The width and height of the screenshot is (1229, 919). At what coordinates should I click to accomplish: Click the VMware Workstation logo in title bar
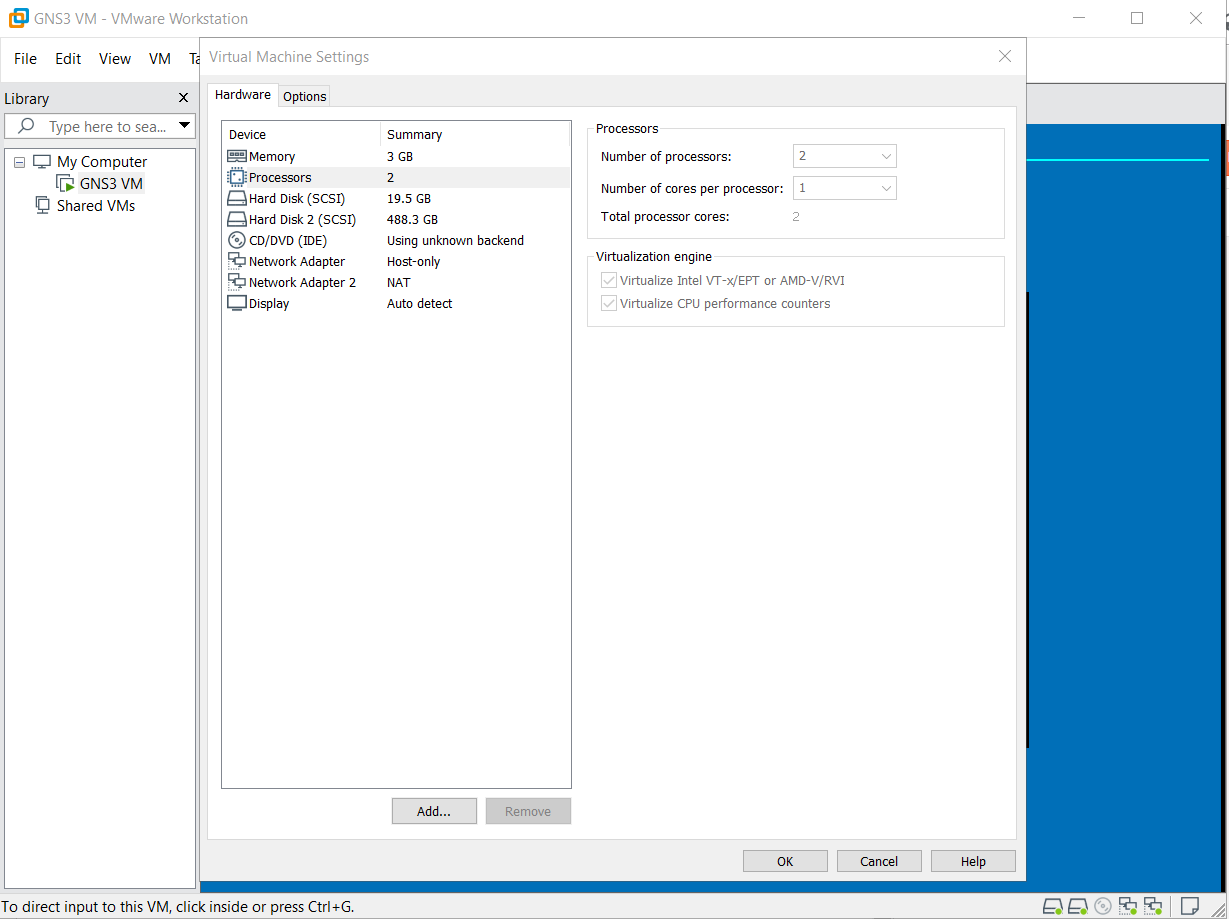(x=18, y=19)
